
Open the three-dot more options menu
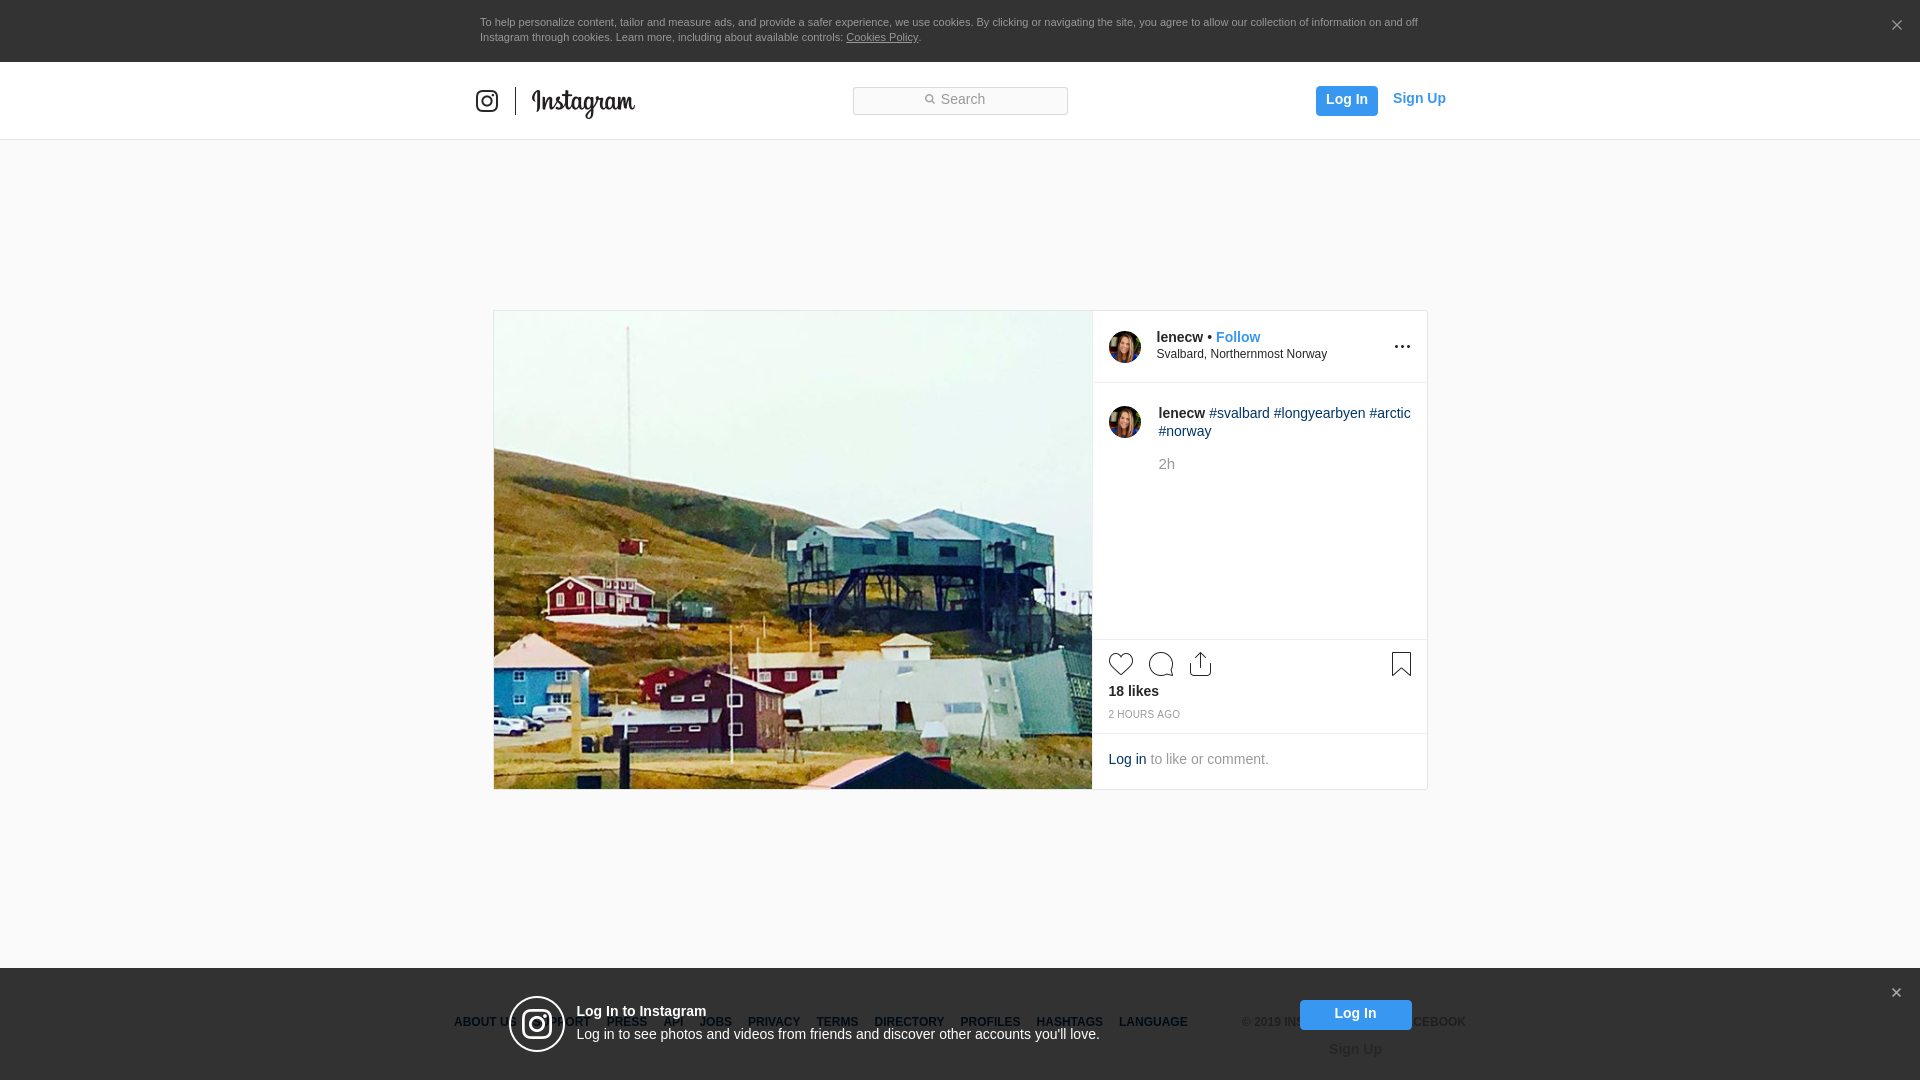1402,347
